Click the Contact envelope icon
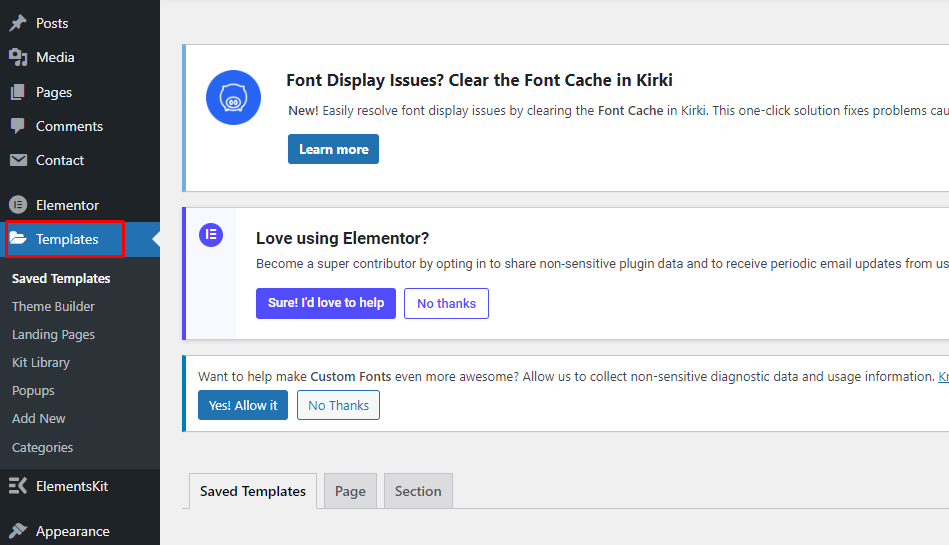The image size is (949, 545). click(18, 160)
